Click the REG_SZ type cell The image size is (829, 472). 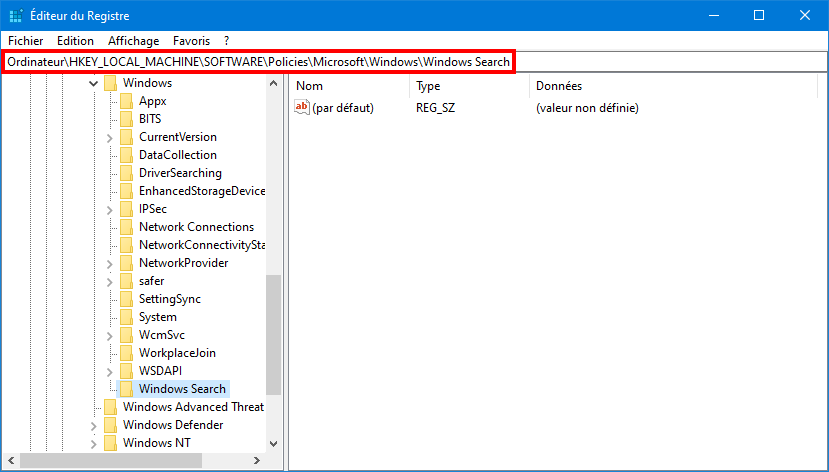coord(435,108)
